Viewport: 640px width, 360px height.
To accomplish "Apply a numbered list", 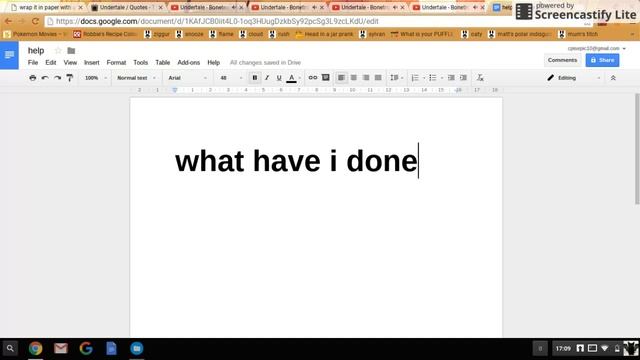I will tap(415, 78).
